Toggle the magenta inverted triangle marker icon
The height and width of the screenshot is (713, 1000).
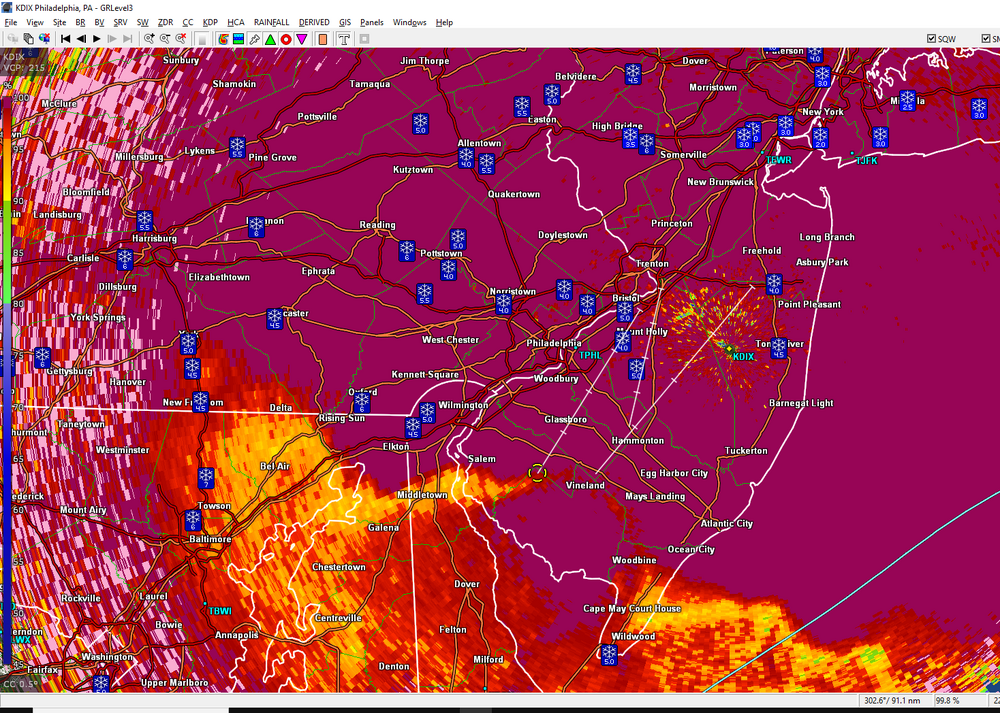[301, 38]
